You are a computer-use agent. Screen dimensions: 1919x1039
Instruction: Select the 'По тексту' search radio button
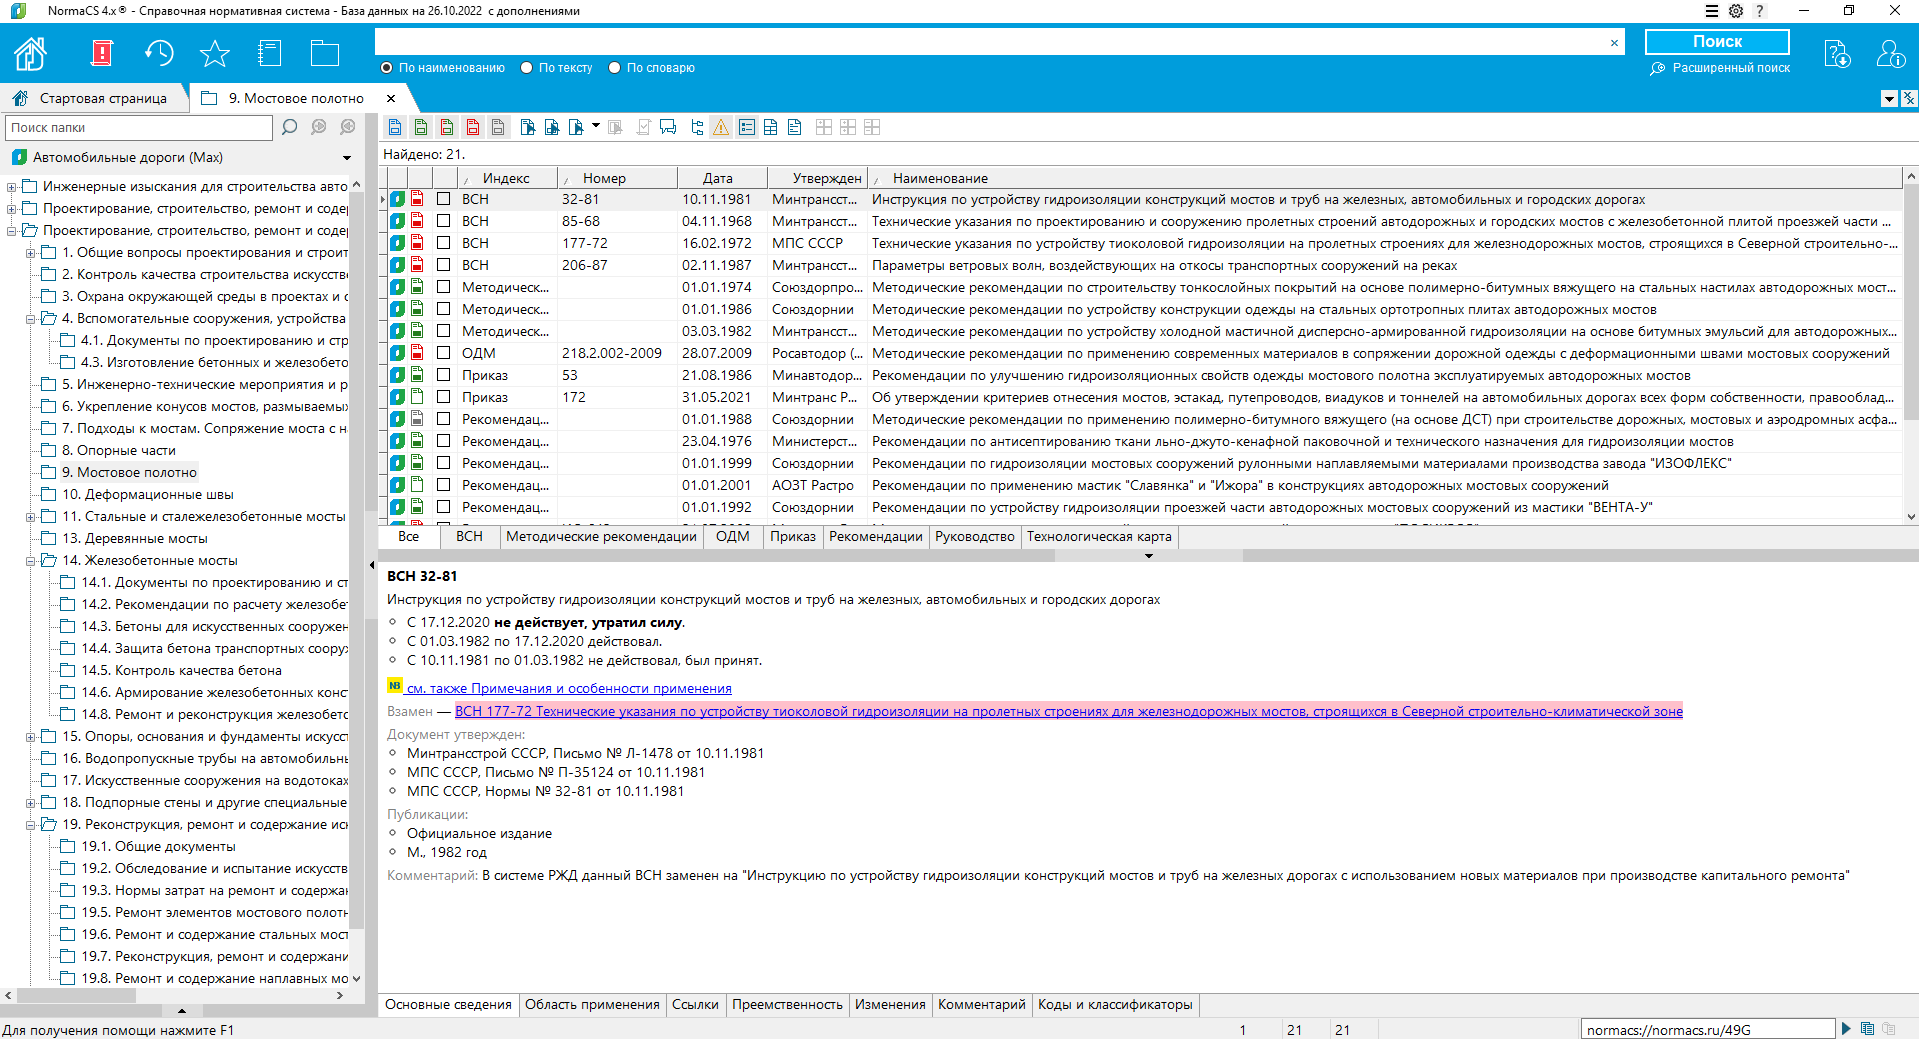pos(526,67)
